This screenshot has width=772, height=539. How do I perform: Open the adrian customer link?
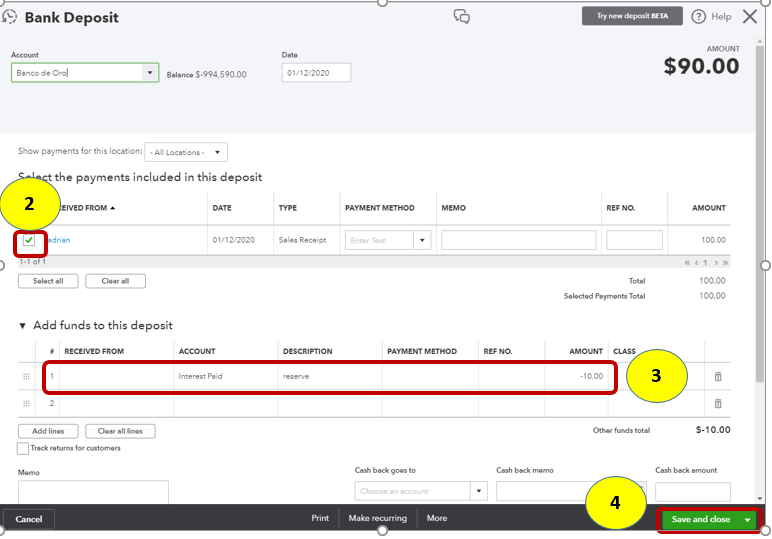click(x=59, y=240)
